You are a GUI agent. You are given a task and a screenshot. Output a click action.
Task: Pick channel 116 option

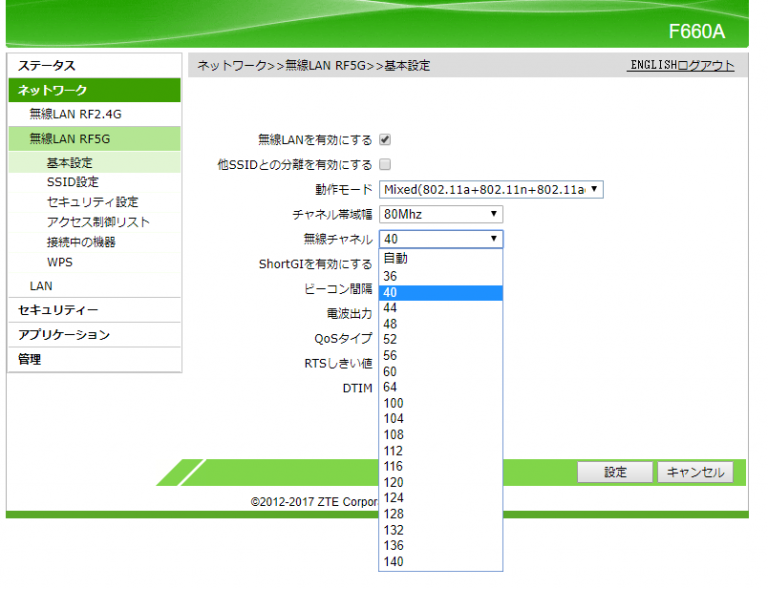[440, 466]
